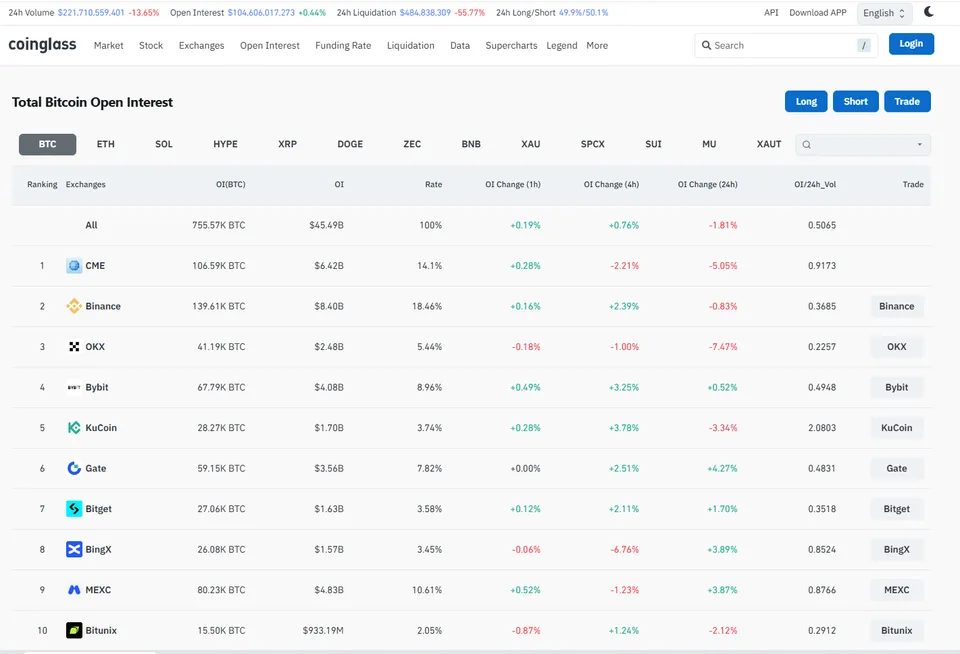This screenshot has width=960, height=654.
Task: Select the XRP coin tab
Action: pos(287,145)
